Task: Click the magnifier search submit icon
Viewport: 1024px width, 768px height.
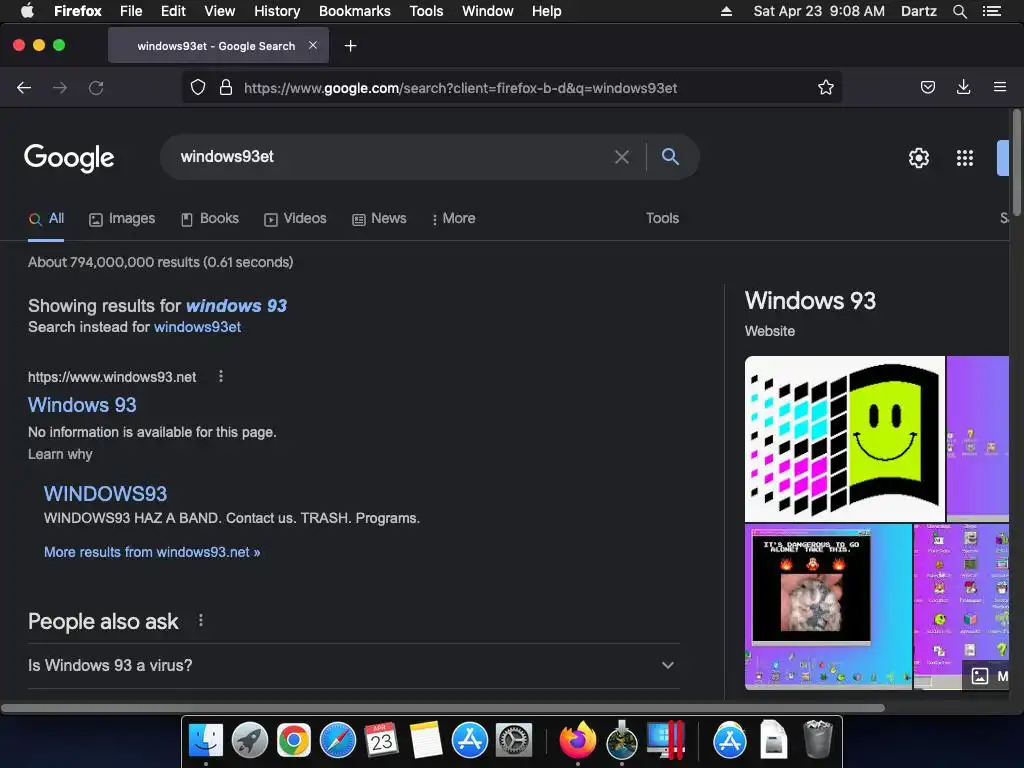Action: point(670,156)
